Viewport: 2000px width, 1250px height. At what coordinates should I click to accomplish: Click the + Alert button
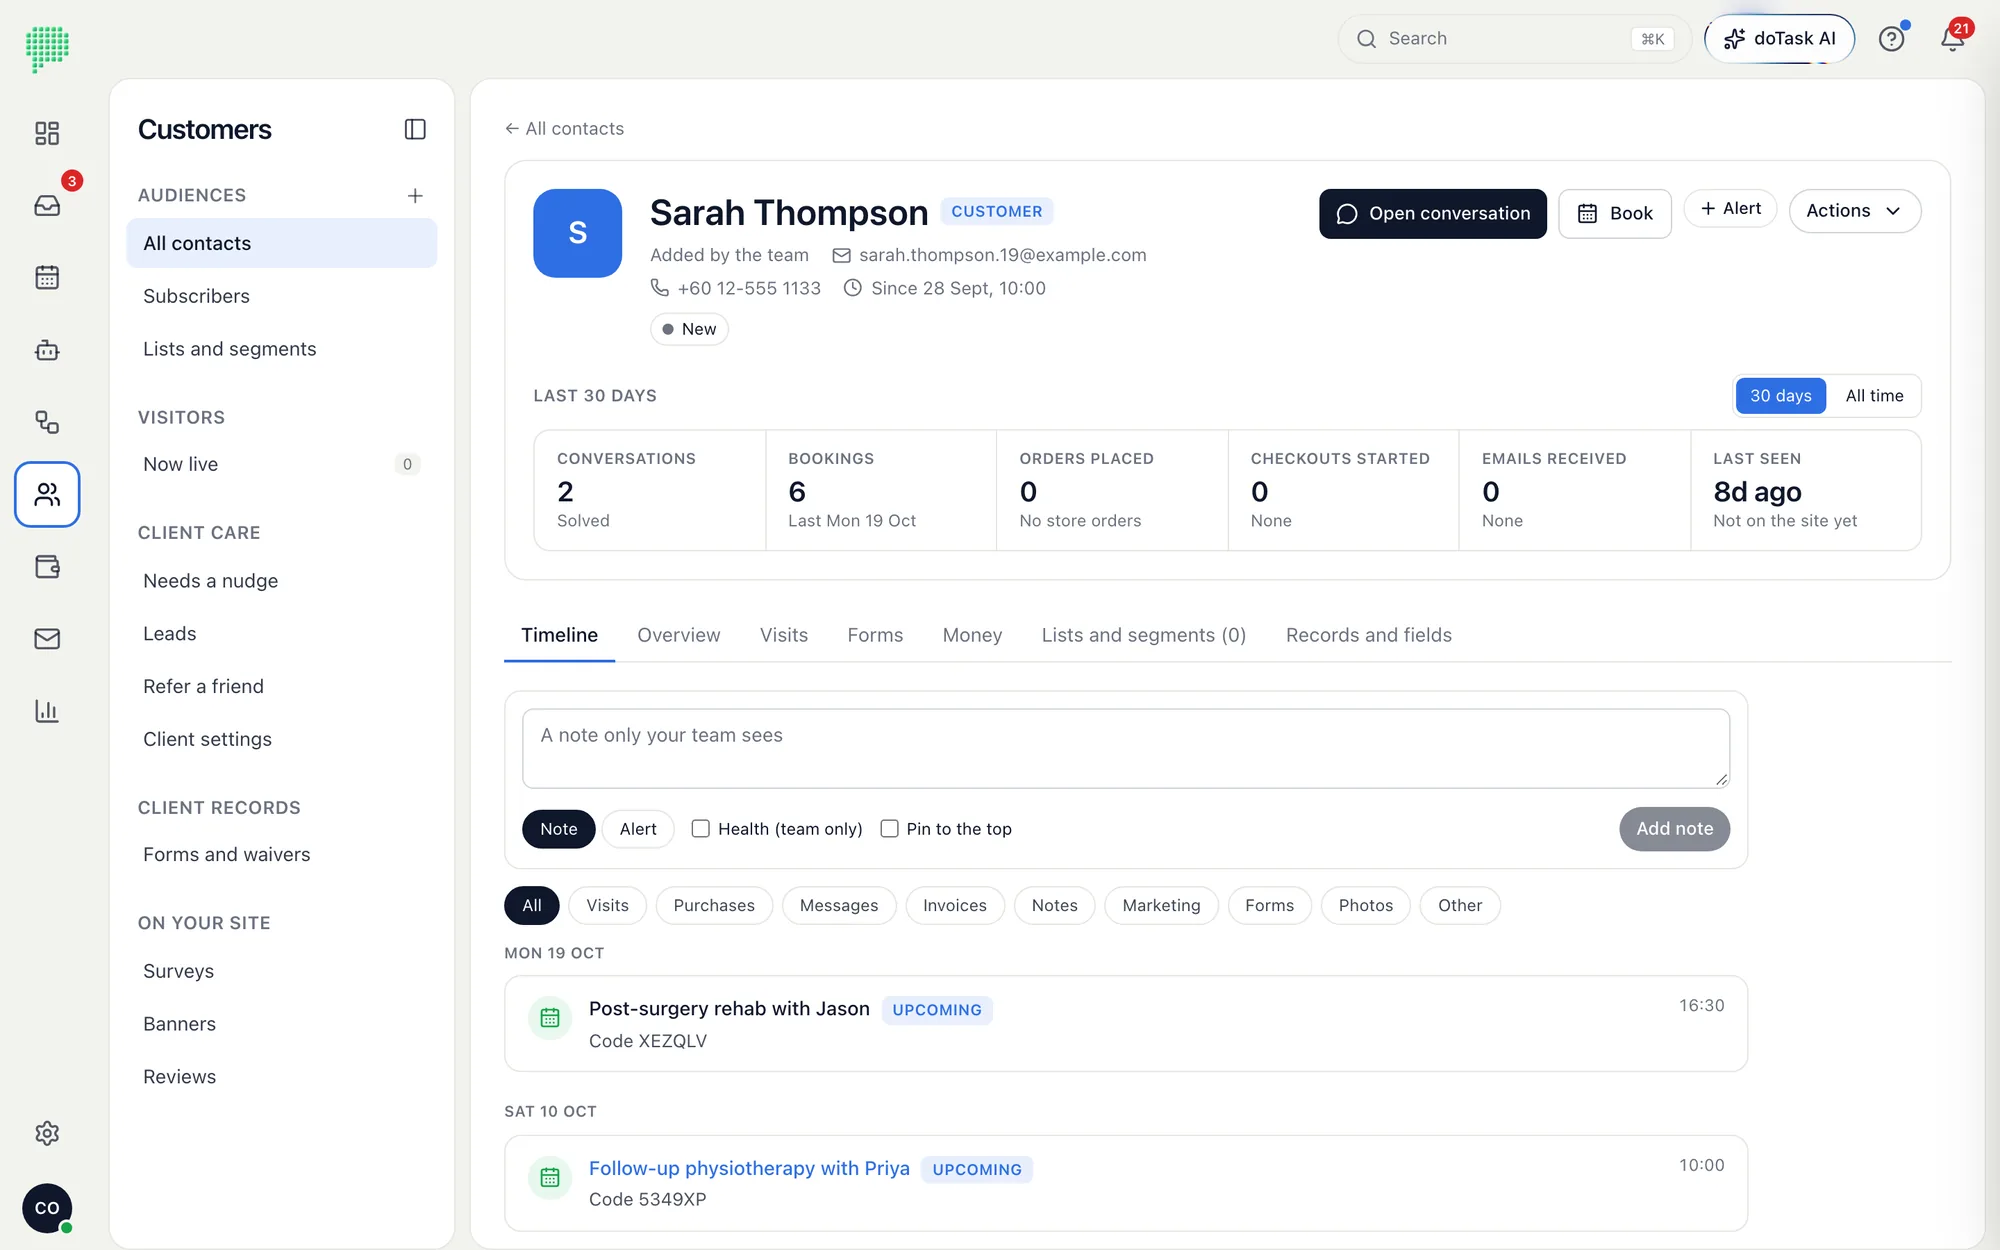[x=1730, y=209]
